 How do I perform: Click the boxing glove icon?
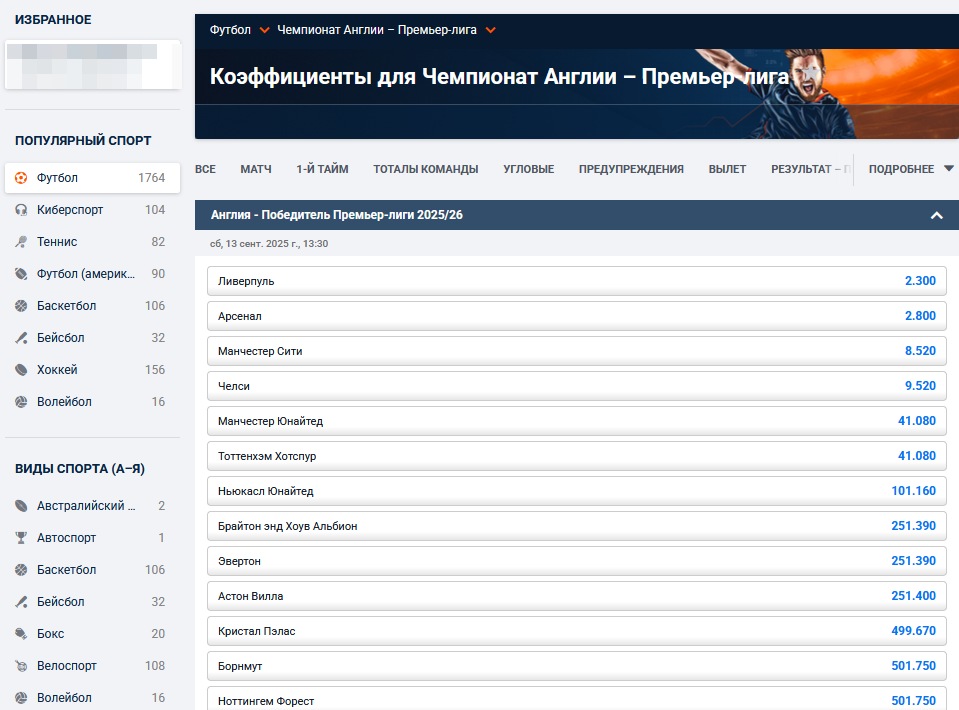tap(21, 634)
